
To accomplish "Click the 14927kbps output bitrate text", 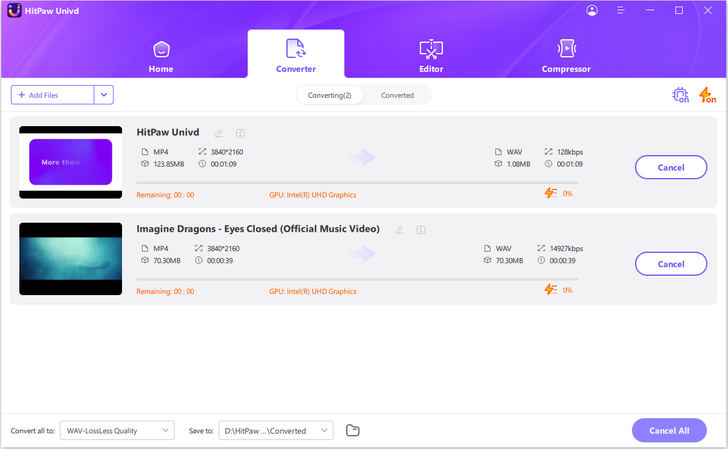I will 566,248.
